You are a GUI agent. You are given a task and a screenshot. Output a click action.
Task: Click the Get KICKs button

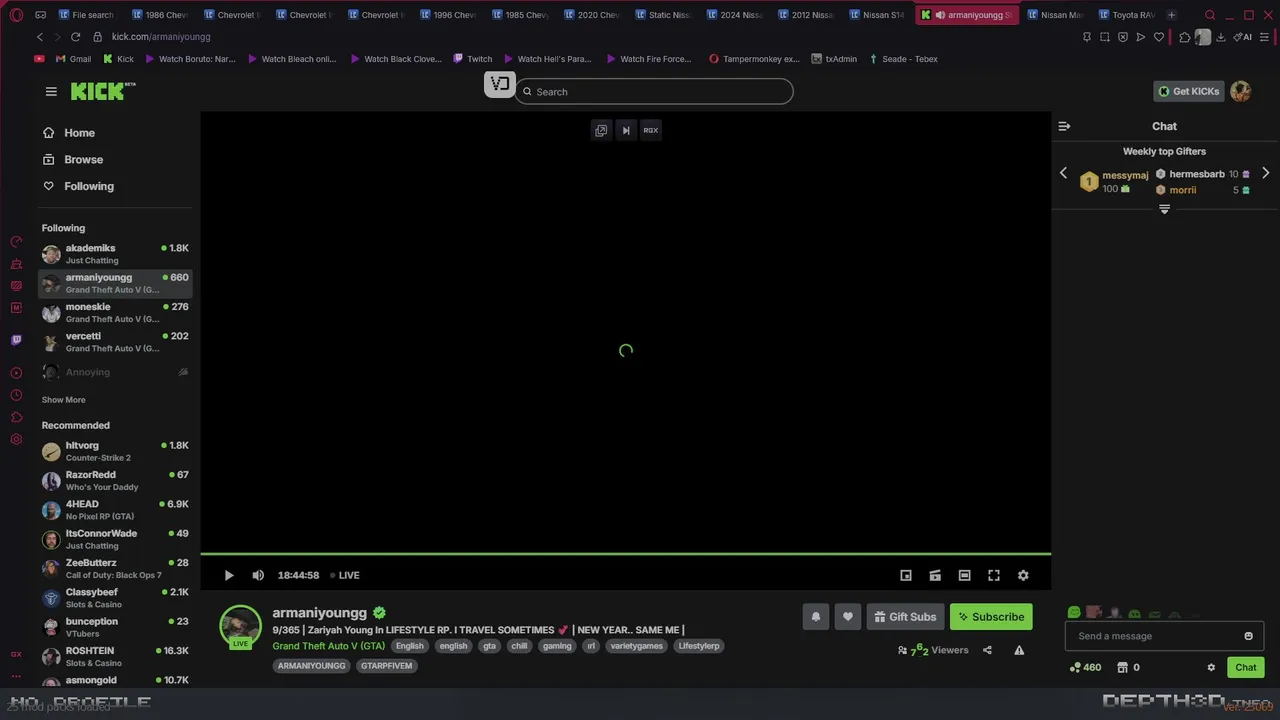[x=1189, y=91]
